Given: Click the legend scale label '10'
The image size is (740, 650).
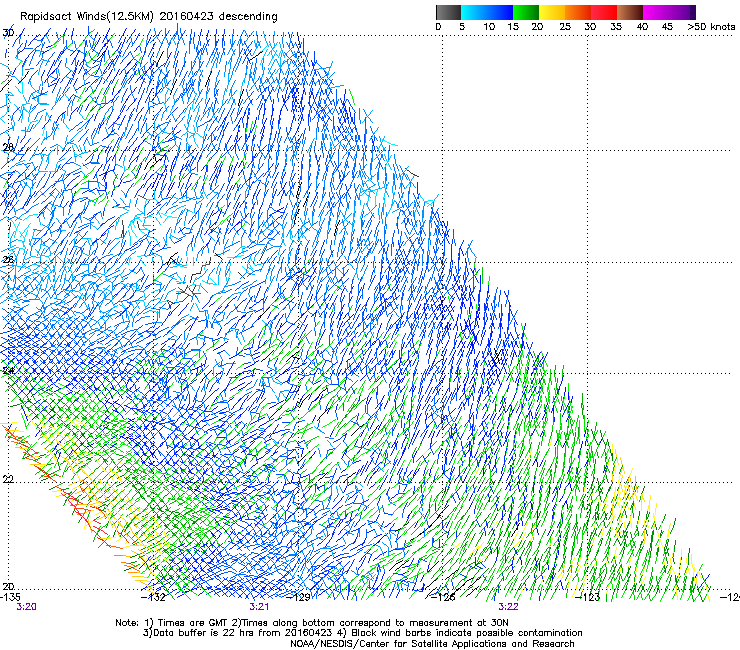Looking at the screenshot, I should pos(489,27).
